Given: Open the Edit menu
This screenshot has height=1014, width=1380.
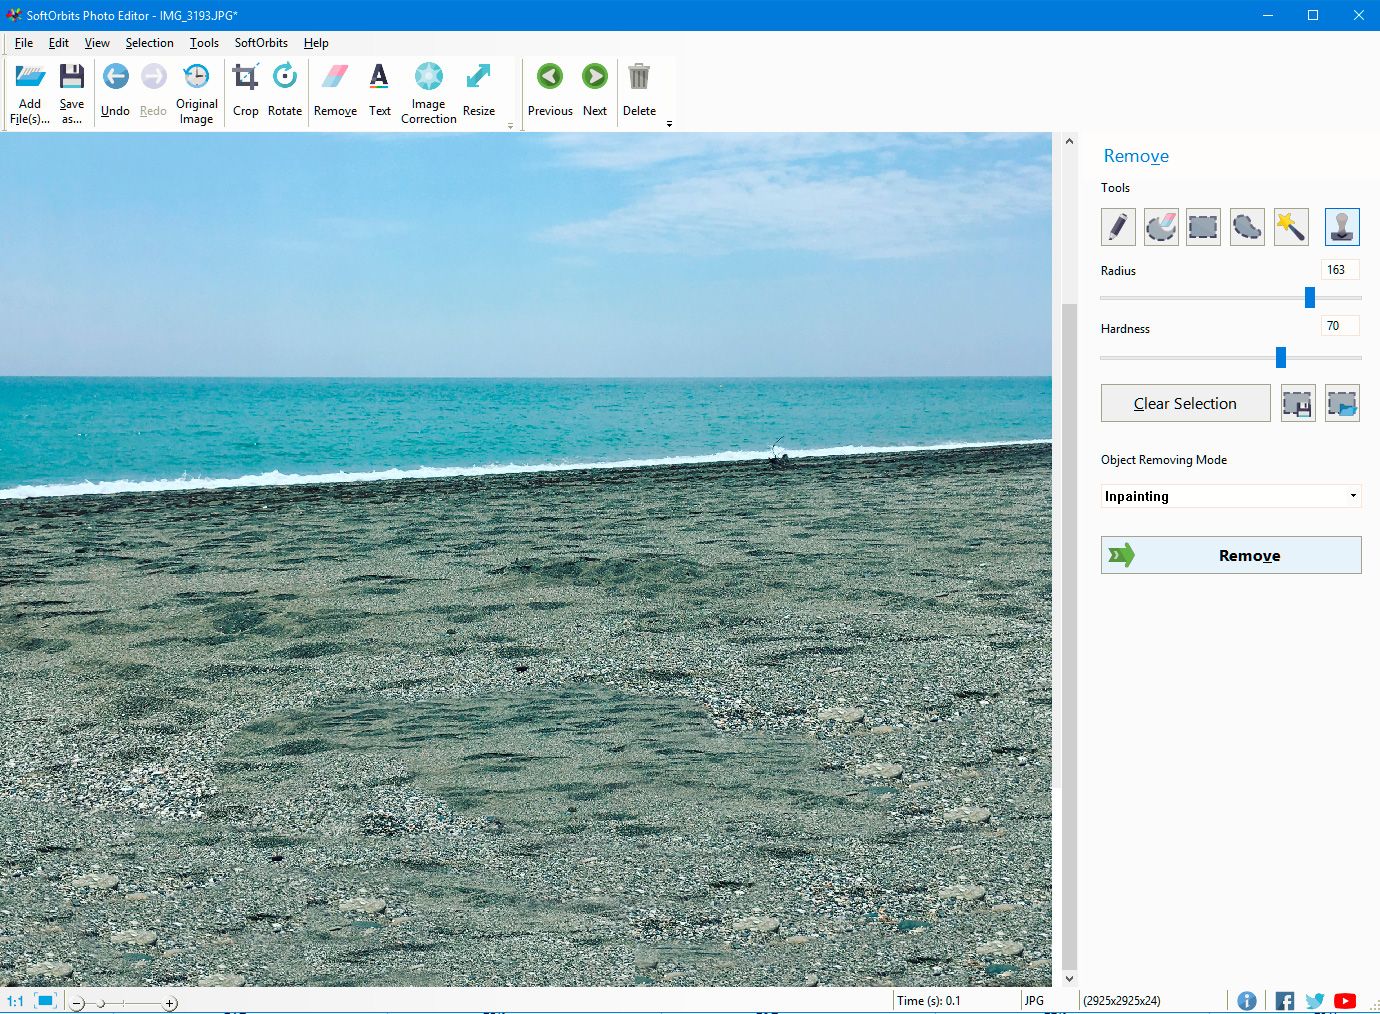Looking at the screenshot, I should pyautogui.click(x=59, y=43).
